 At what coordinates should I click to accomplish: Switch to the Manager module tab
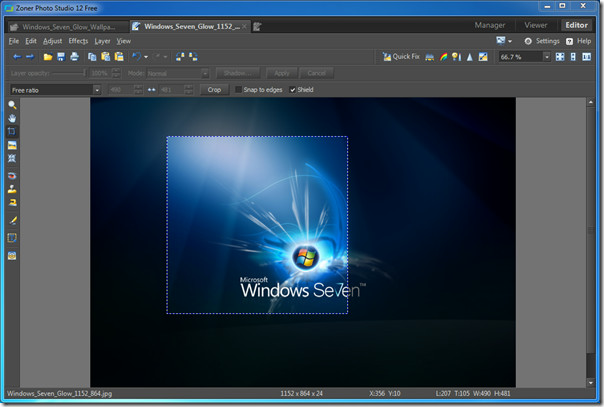[490, 25]
